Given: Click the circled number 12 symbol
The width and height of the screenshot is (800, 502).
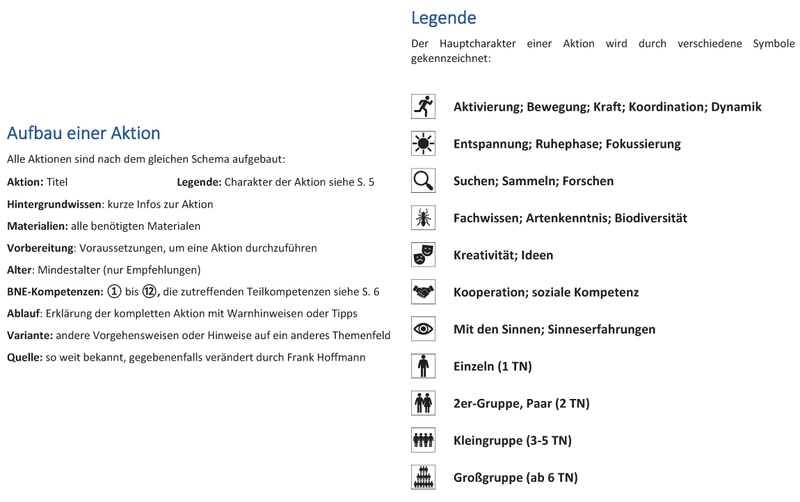Looking at the screenshot, I should pyautogui.click(x=150, y=292).
